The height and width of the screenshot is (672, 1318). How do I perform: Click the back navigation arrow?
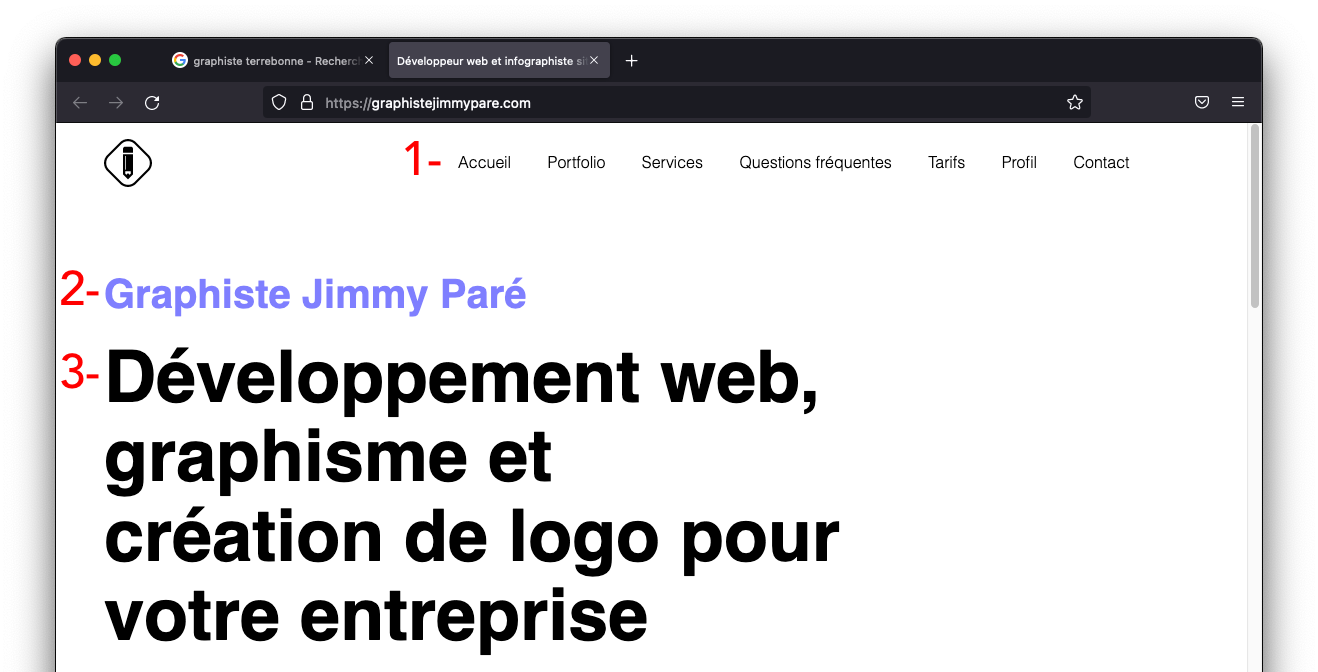[x=79, y=101]
